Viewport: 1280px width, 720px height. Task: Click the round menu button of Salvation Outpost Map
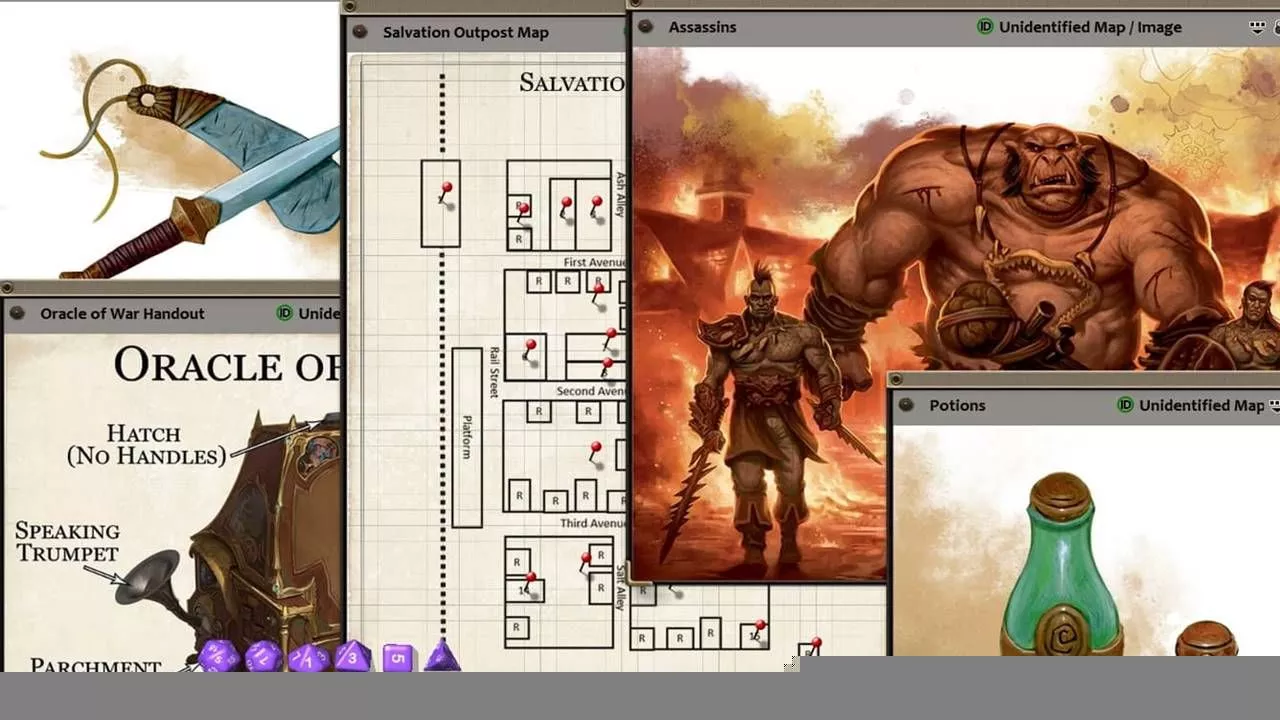point(360,32)
